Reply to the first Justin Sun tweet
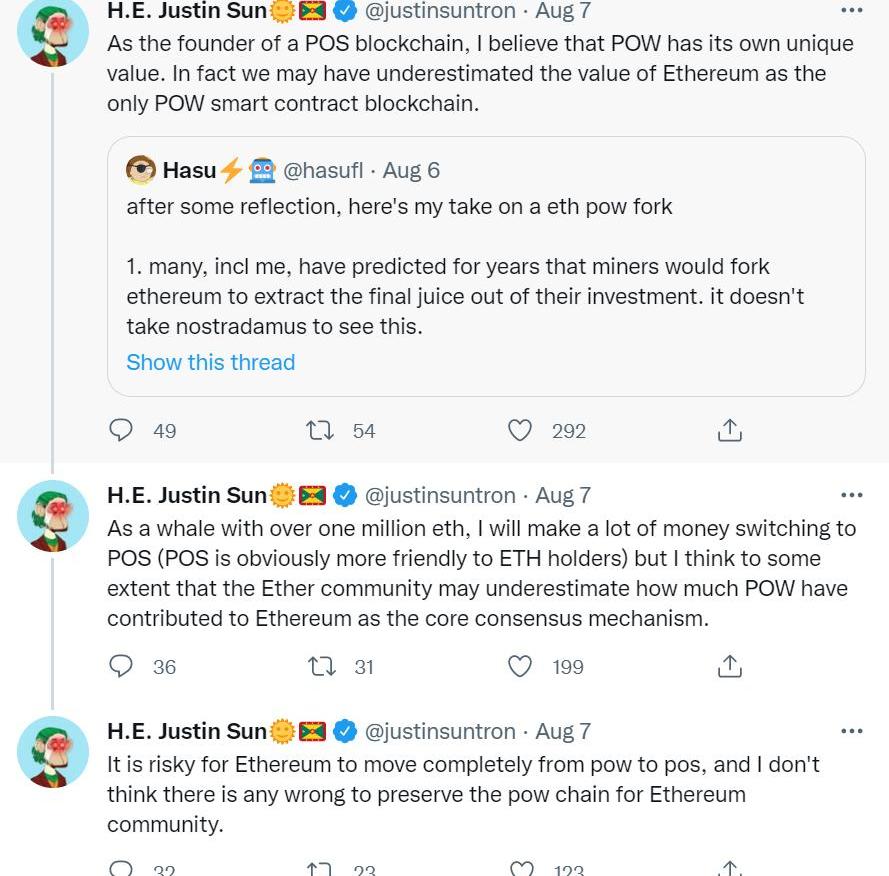Image resolution: width=889 pixels, height=876 pixels. coord(121,430)
